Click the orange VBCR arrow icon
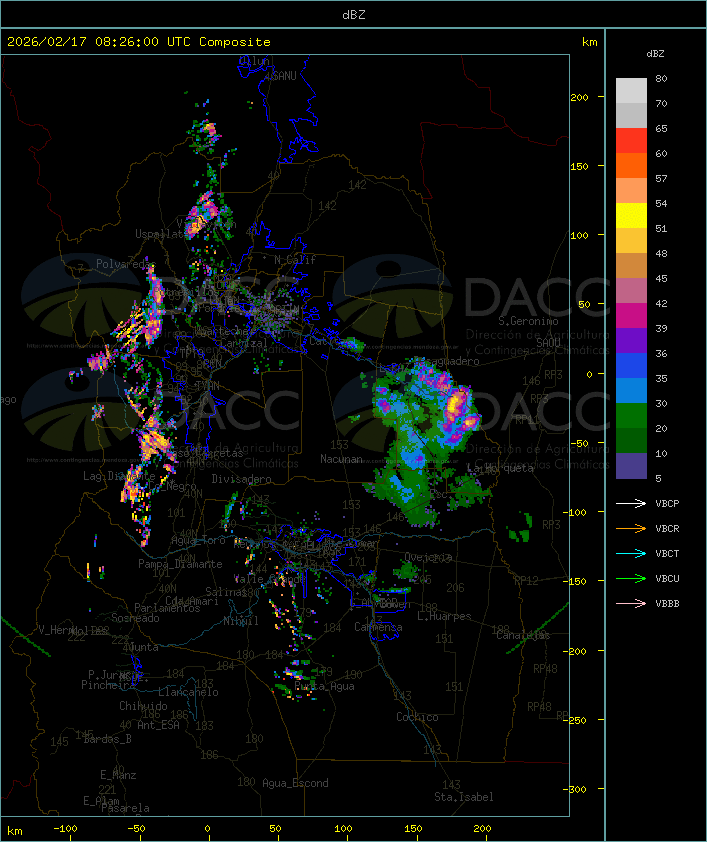 tap(631, 529)
